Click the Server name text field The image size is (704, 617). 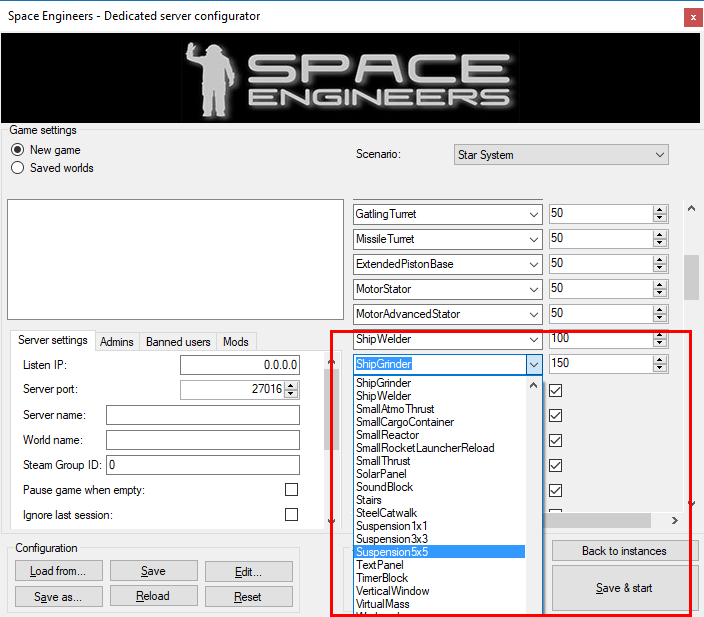click(202, 415)
